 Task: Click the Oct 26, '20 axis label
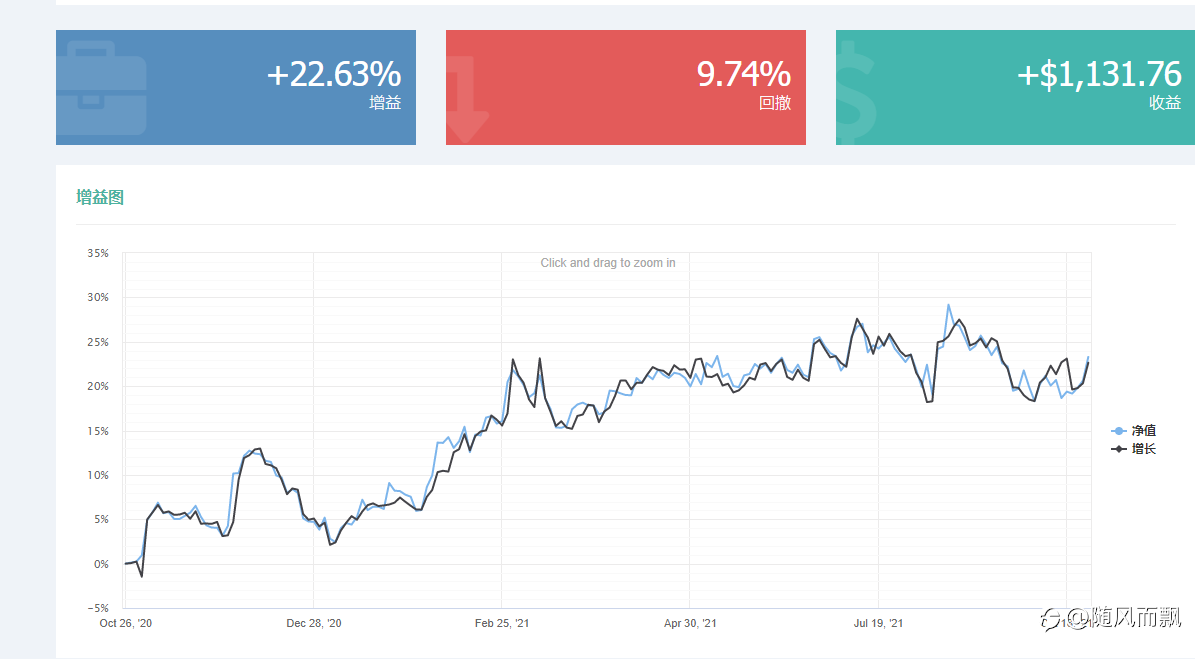coord(126,623)
